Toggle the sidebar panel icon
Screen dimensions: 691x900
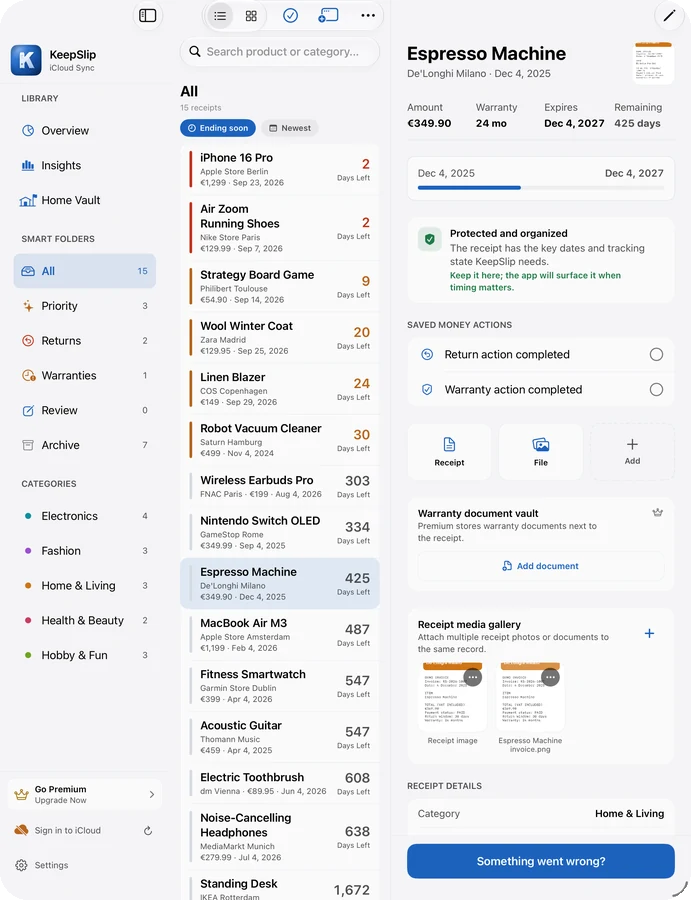click(x=147, y=15)
